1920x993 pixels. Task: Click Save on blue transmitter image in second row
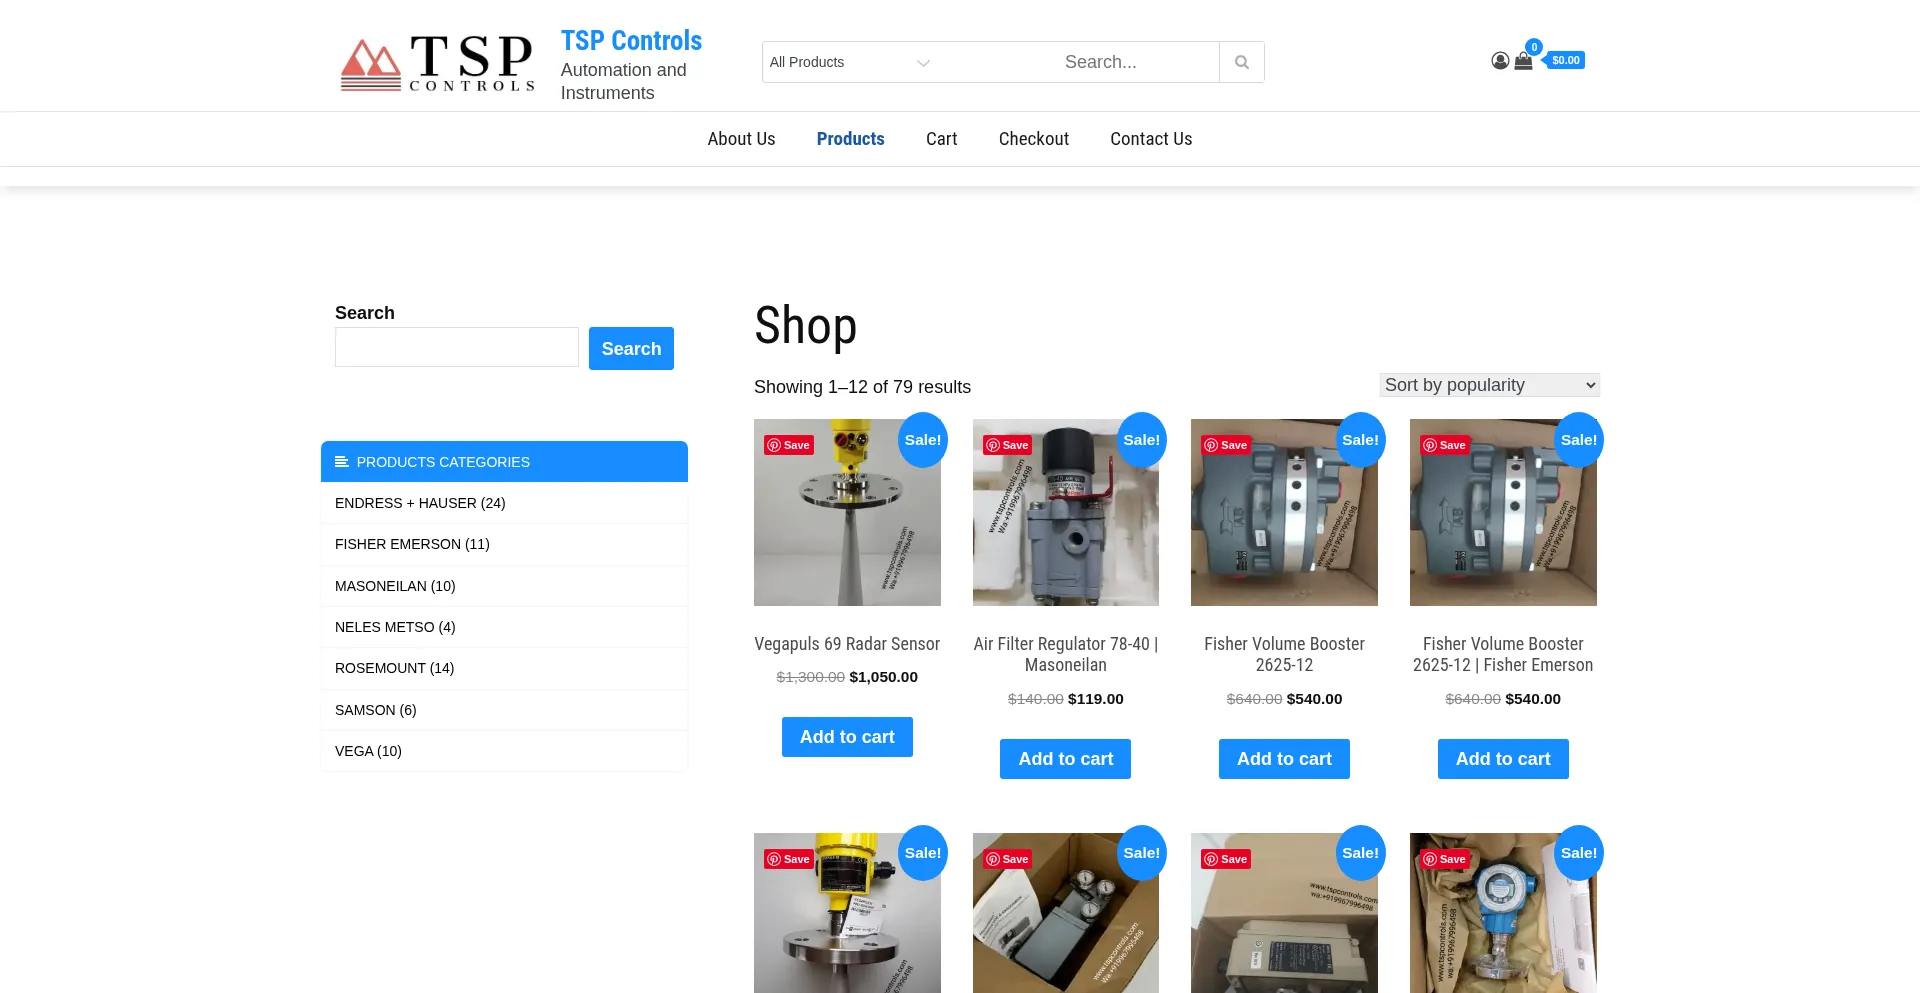coord(1445,859)
